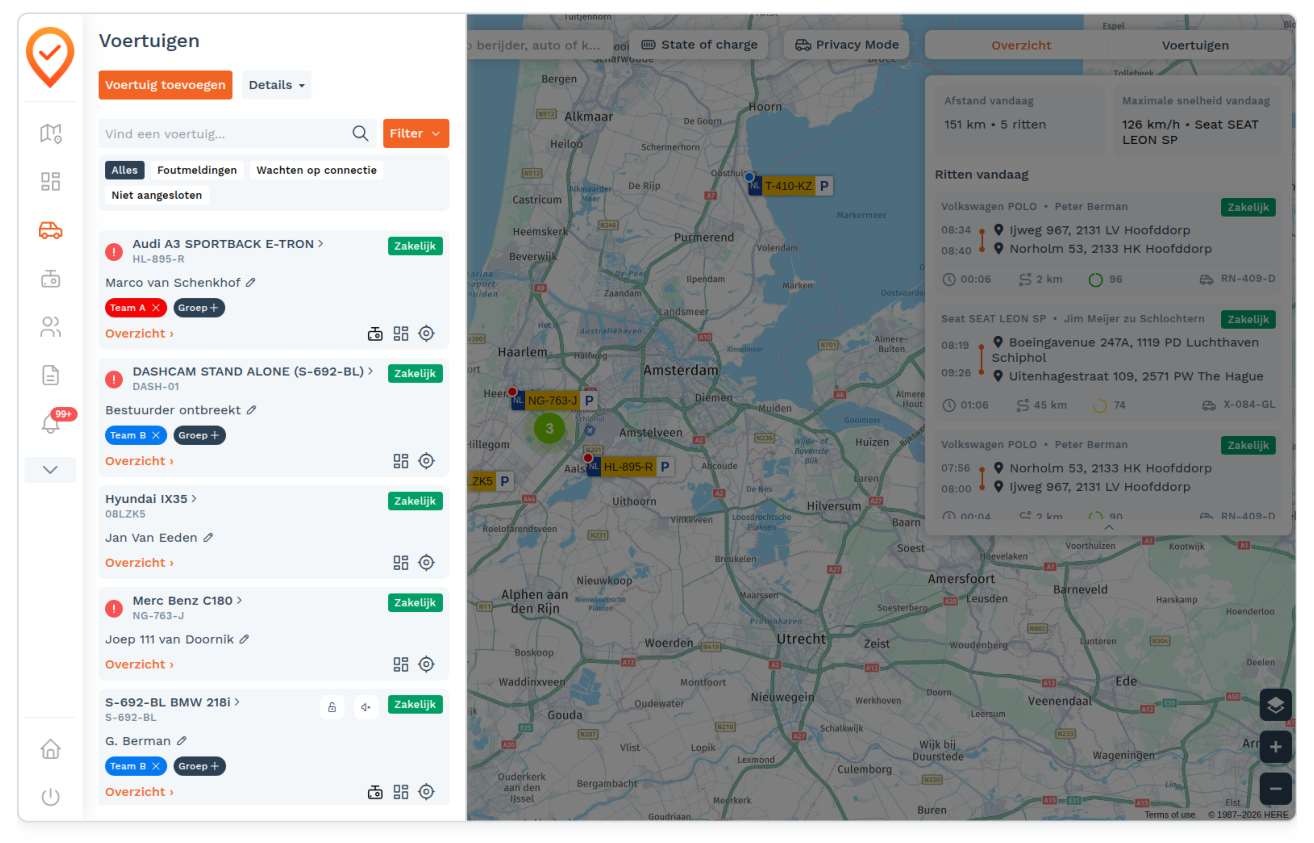Click the search magnifier icon
Viewport: 1314px width, 843px height.
coord(360,133)
